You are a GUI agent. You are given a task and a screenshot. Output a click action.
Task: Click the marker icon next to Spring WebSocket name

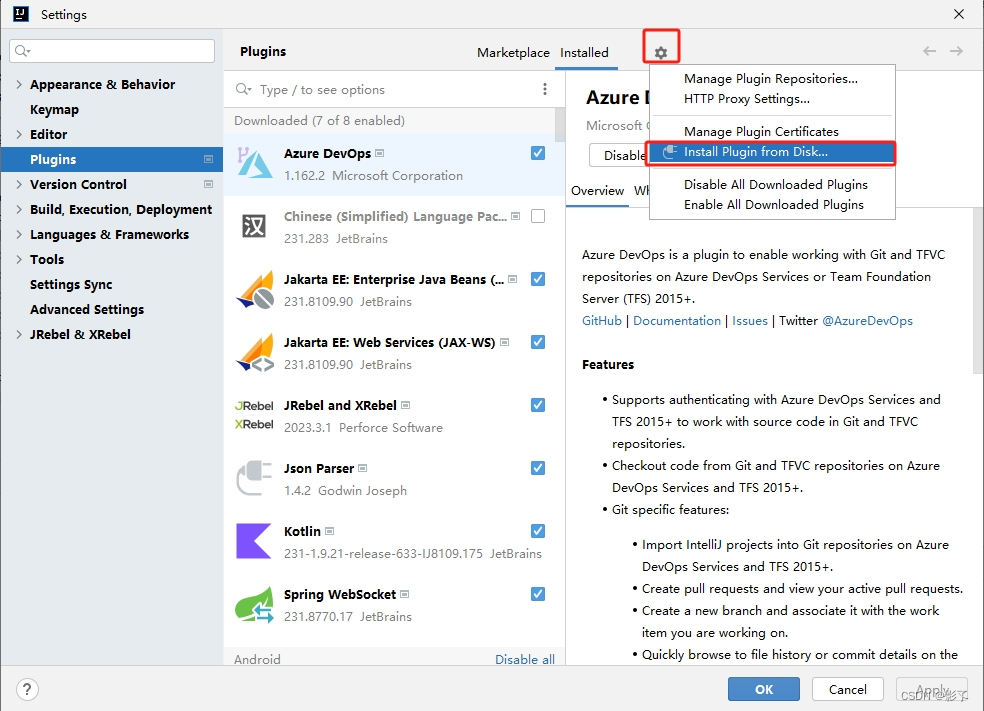click(405, 594)
